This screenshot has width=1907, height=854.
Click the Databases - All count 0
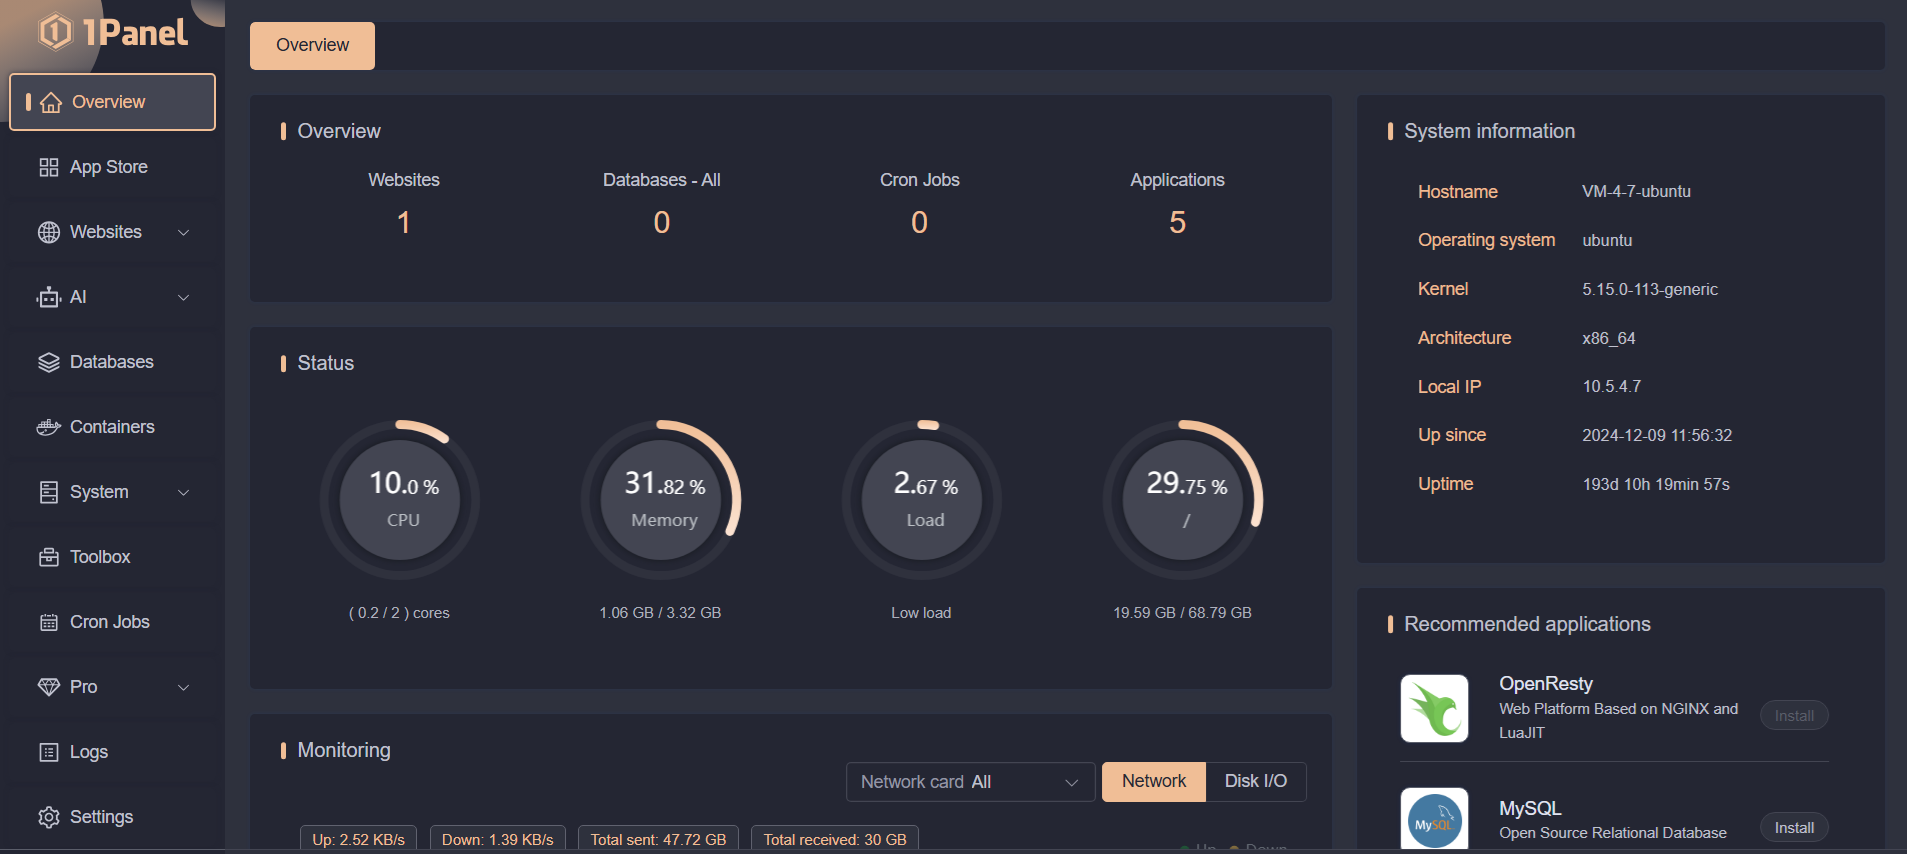[x=662, y=222]
